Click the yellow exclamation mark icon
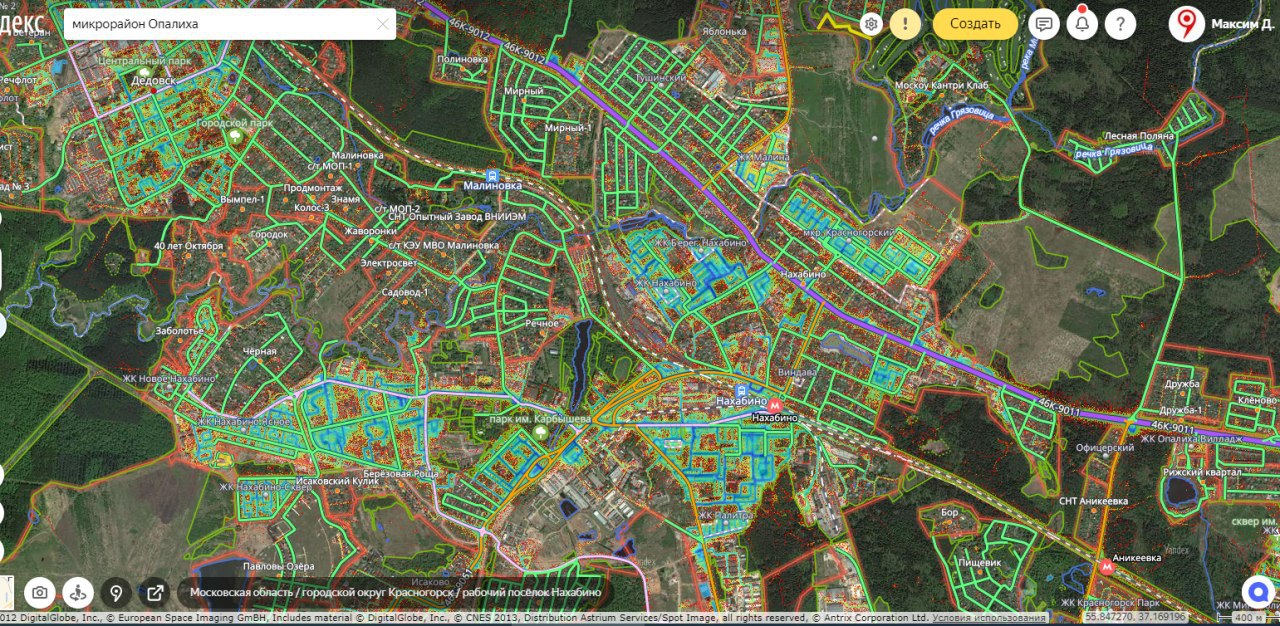The height and width of the screenshot is (626, 1280). pyautogui.click(x=905, y=24)
